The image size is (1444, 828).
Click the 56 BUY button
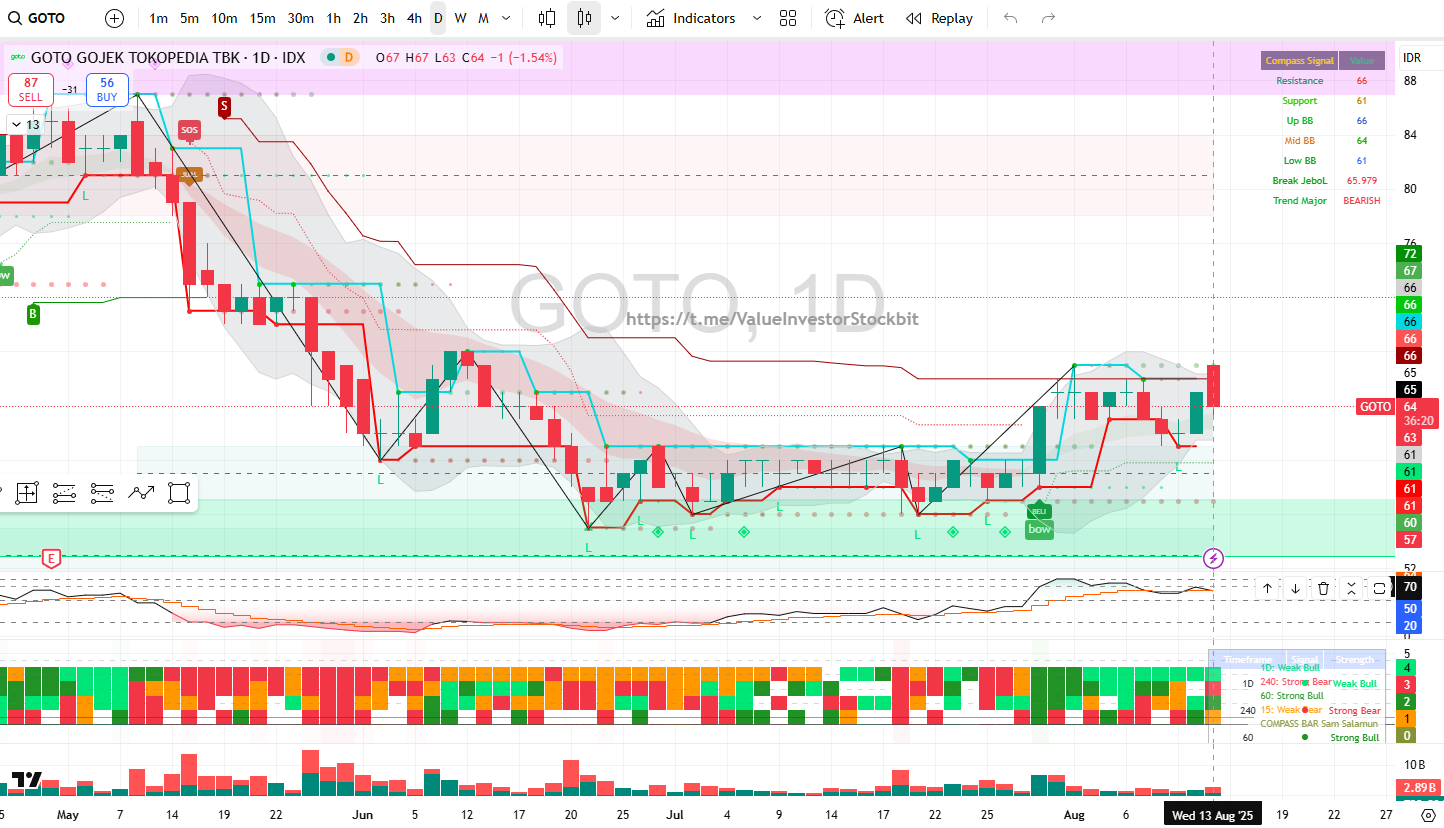click(x=107, y=90)
